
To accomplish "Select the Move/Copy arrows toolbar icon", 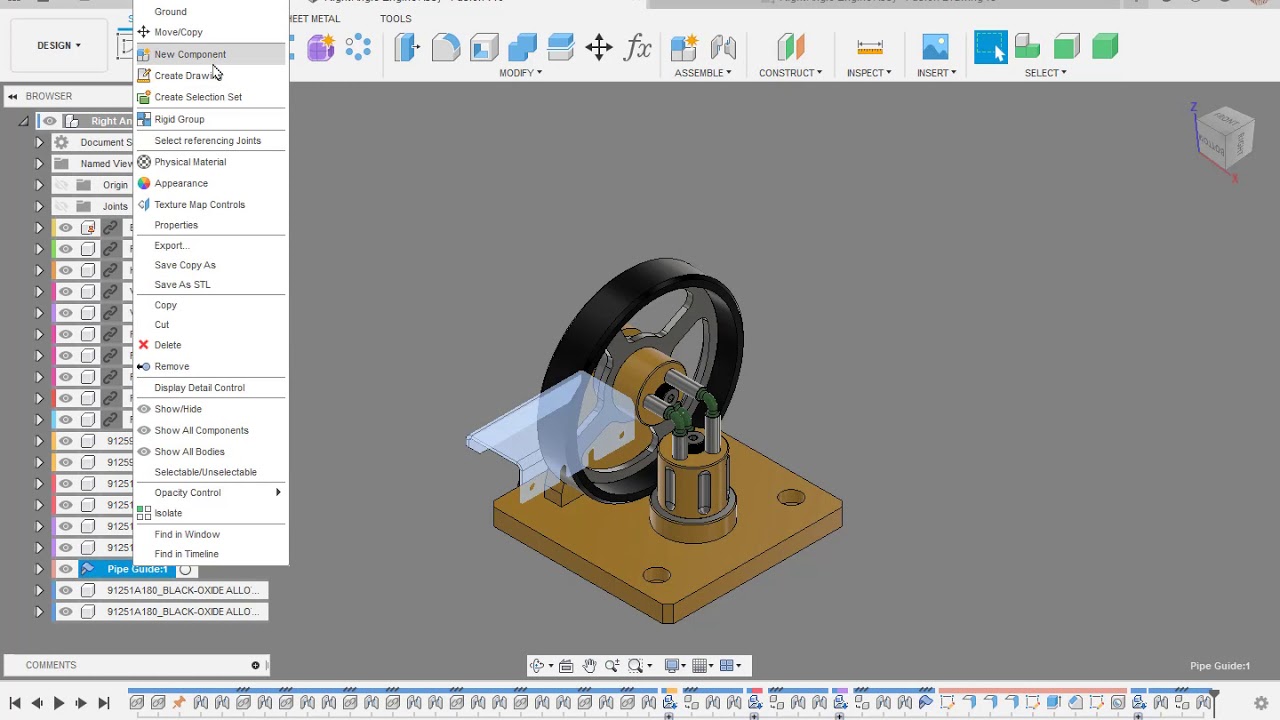I will click(599, 47).
